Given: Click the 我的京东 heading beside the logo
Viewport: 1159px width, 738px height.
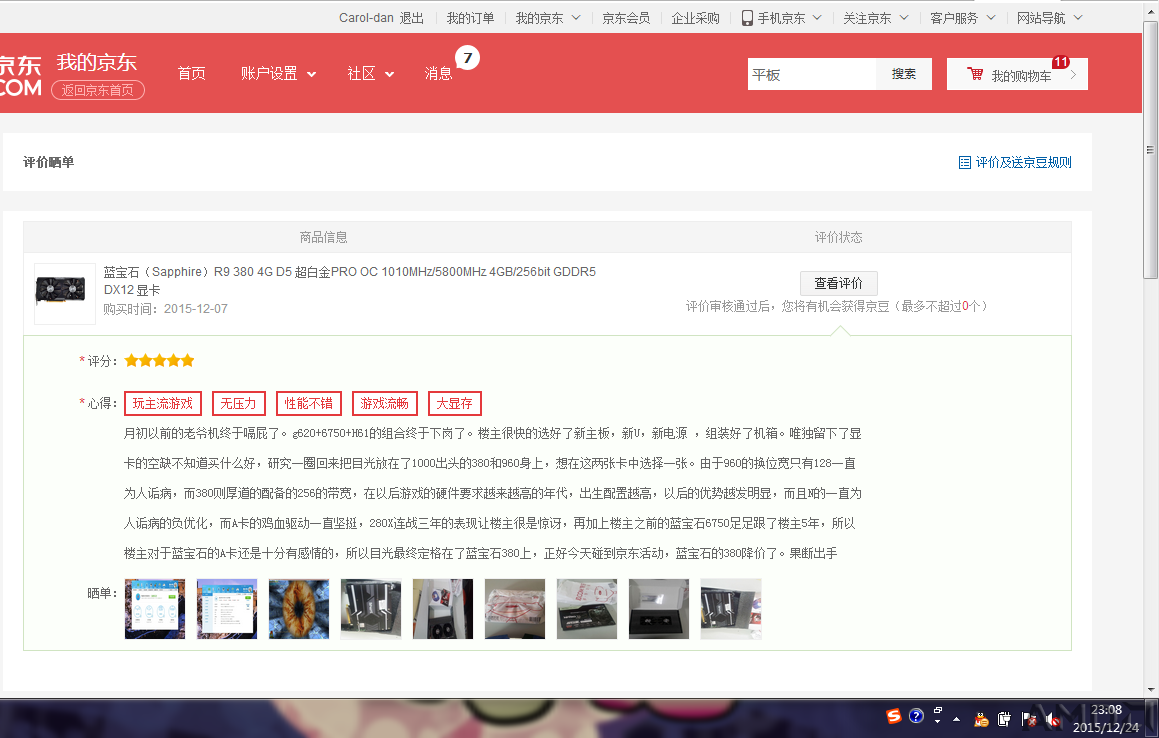Looking at the screenshot, I should point(97,62).
